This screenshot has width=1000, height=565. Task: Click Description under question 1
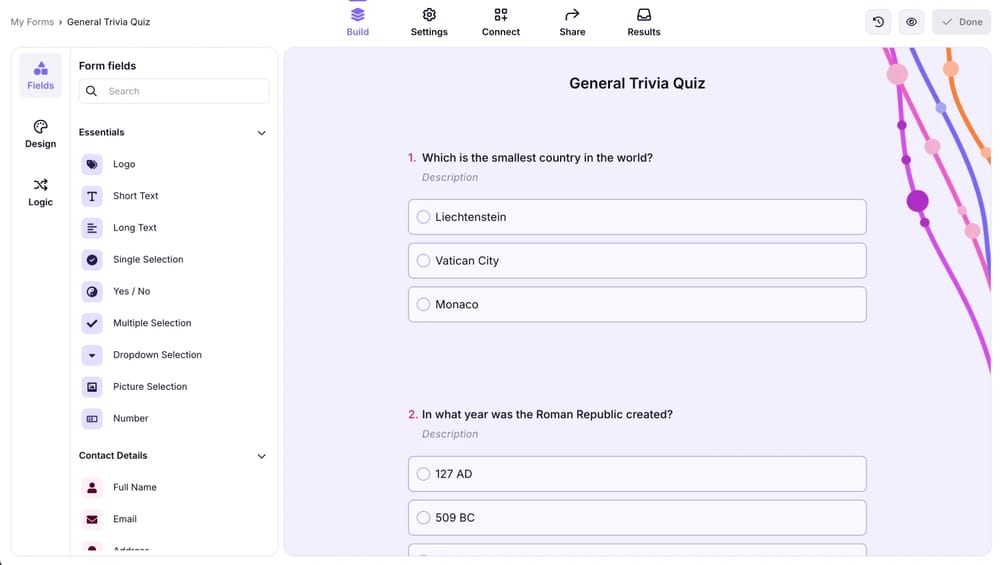(x=450, y=177)
